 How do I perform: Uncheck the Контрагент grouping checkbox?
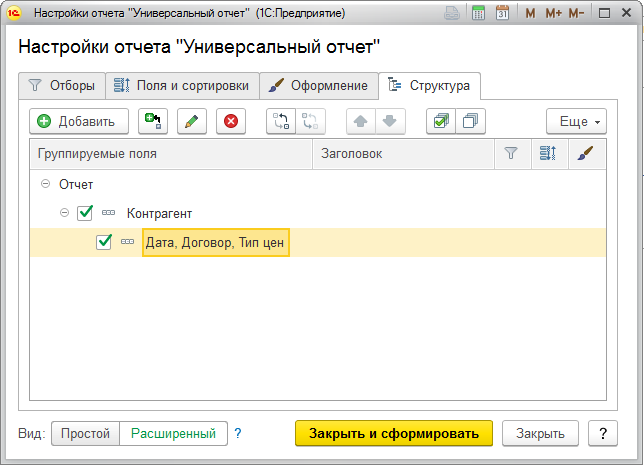click(85, 213)
